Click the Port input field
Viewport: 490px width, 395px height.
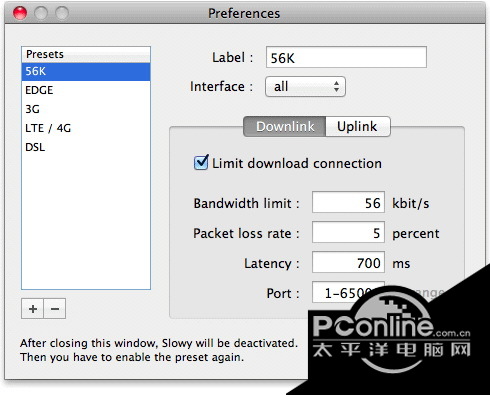[x=348, y=292]
